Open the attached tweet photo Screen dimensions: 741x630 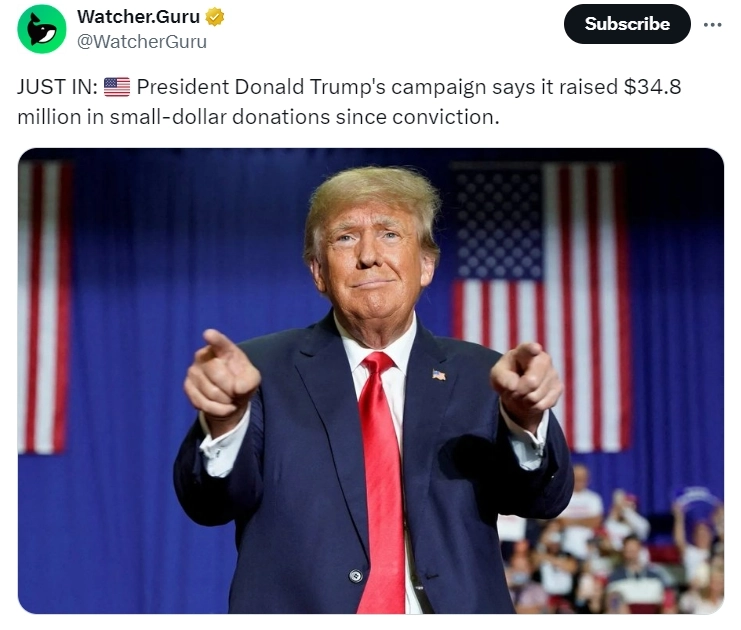pyautogui.click(x=370, y=381)
